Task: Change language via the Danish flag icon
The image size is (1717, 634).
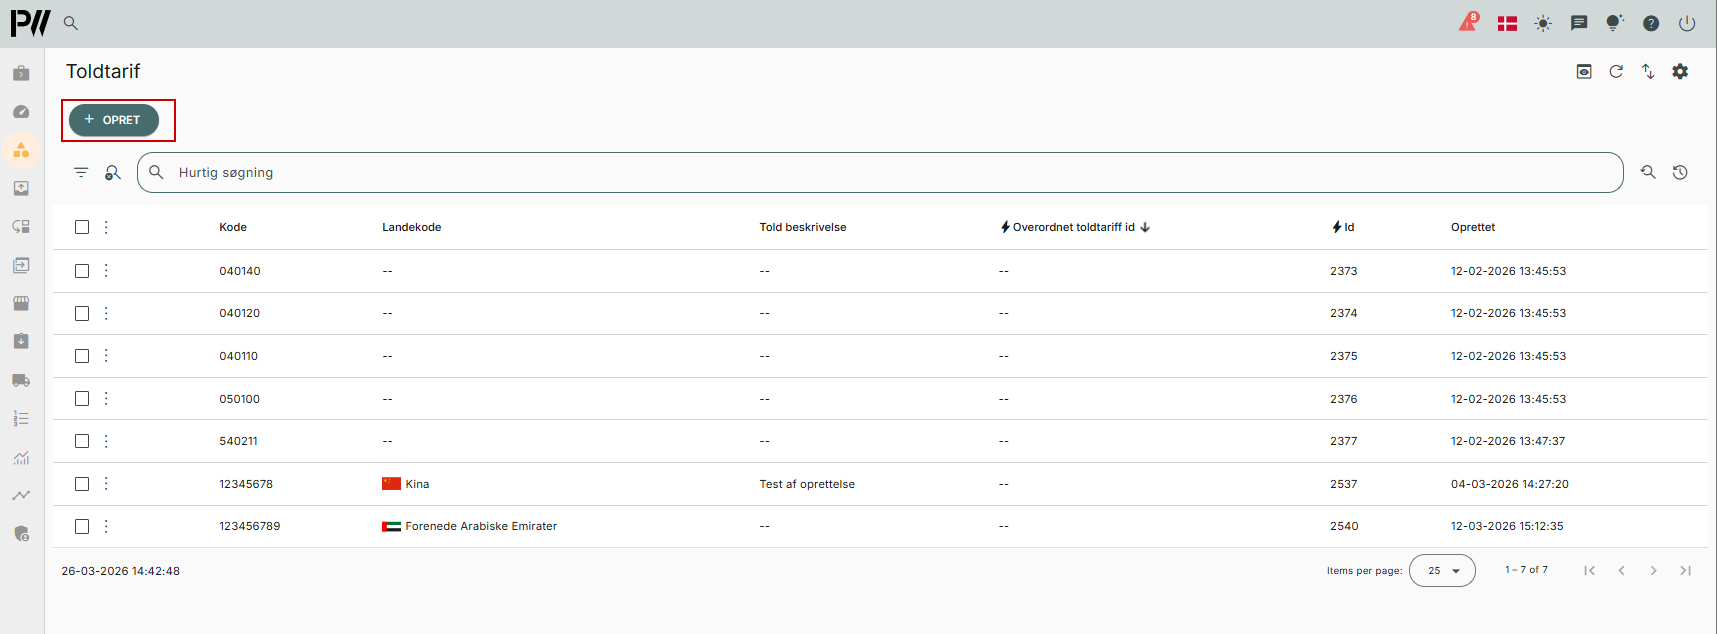Action: pos(1508,23)
